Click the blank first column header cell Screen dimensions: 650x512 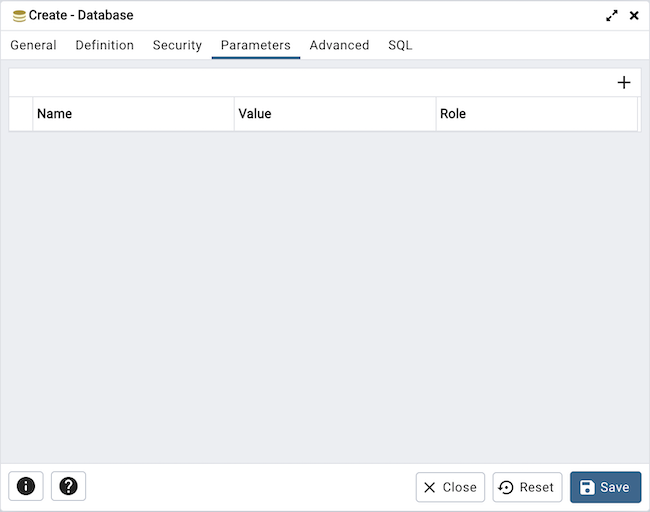(x=21, y=114)
